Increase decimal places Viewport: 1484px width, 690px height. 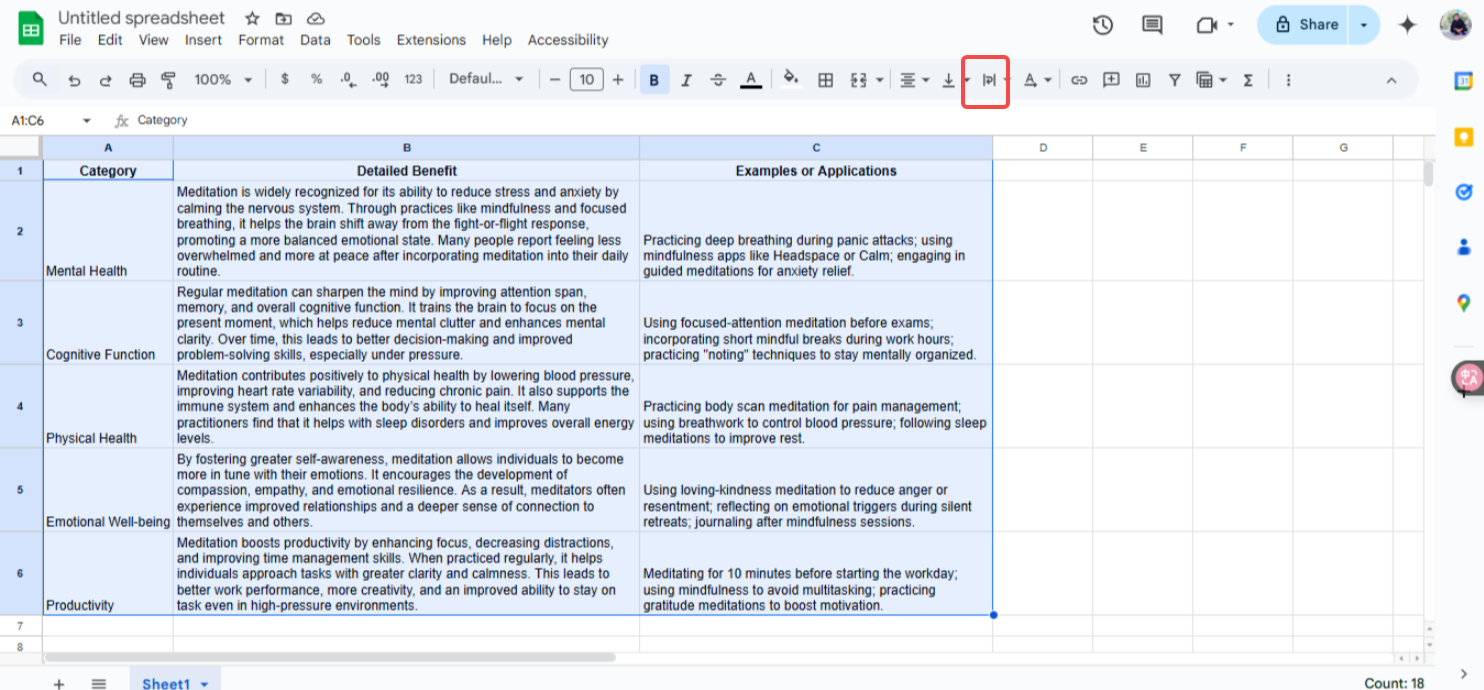click(x=380, y=80)
